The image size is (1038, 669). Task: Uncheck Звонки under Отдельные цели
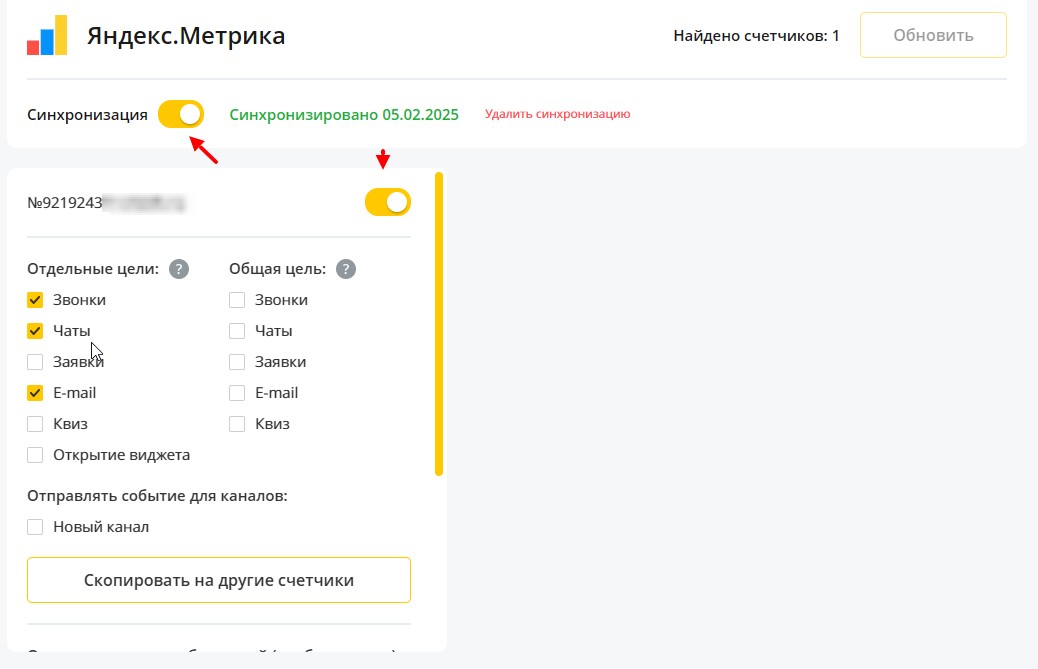(35, 300)
